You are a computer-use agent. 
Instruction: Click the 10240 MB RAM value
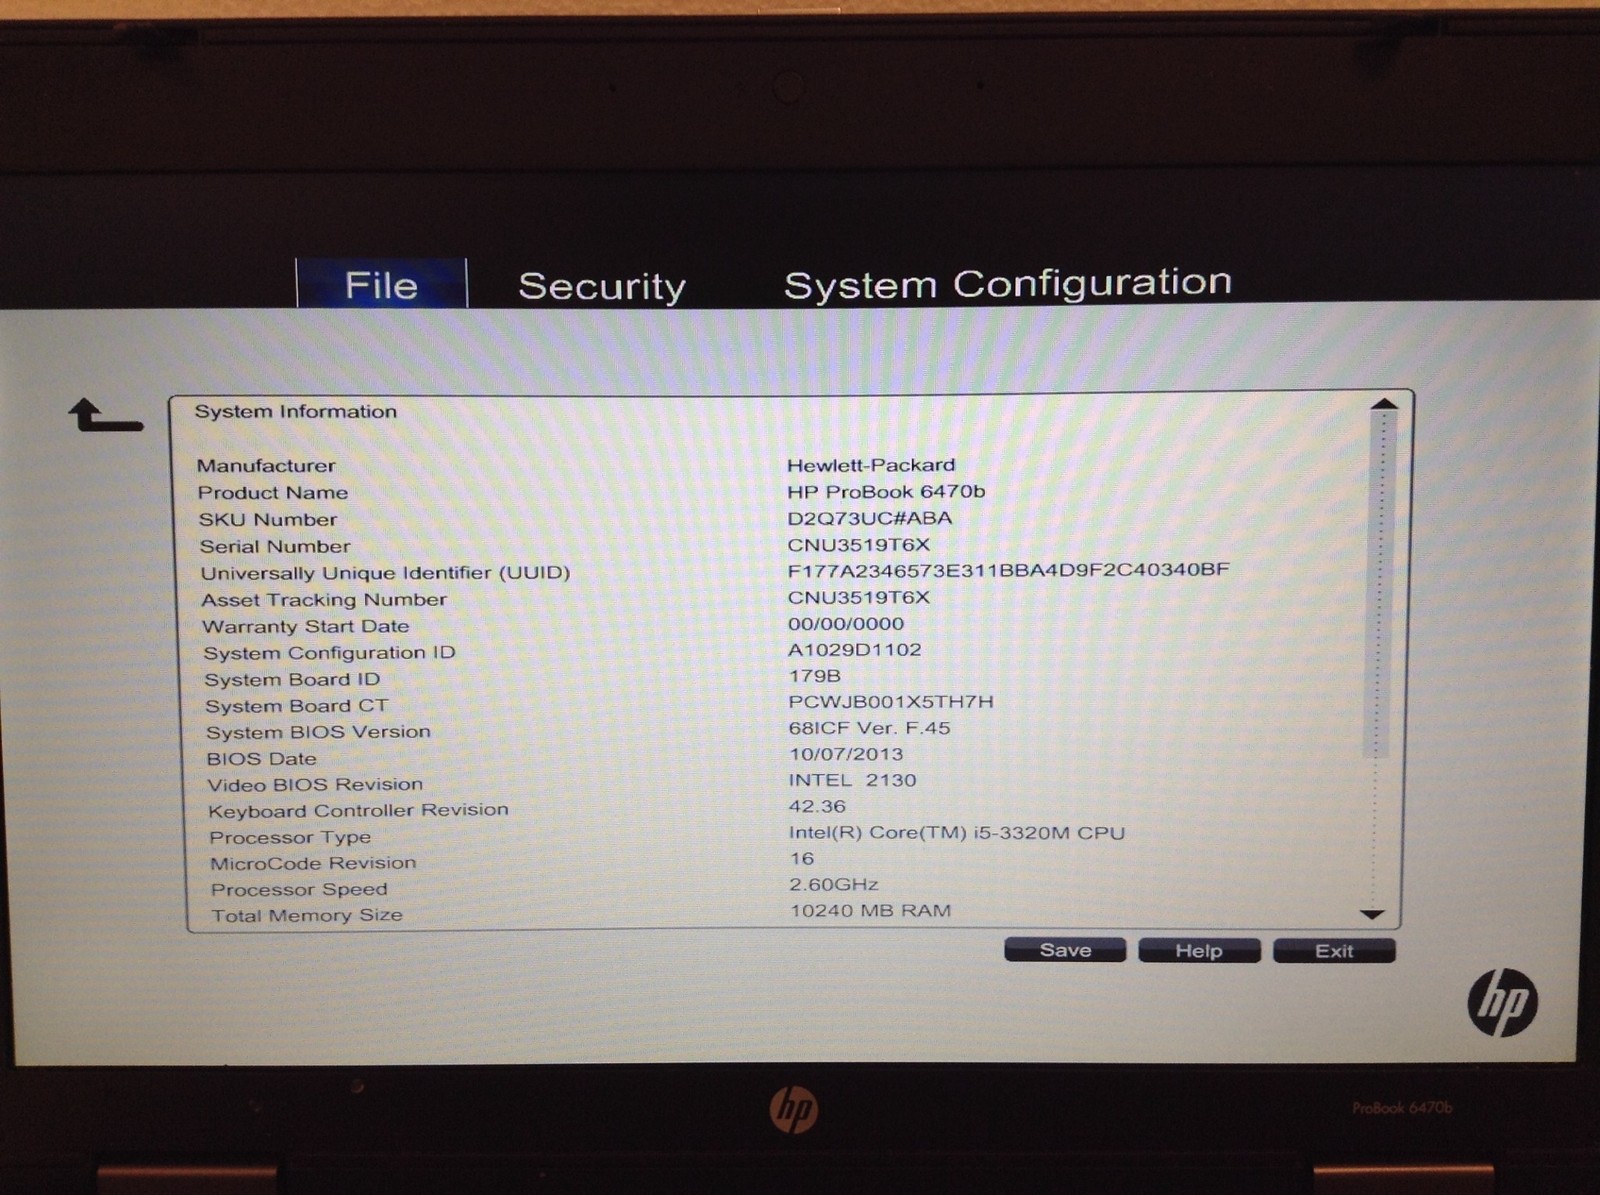point(871,910)
